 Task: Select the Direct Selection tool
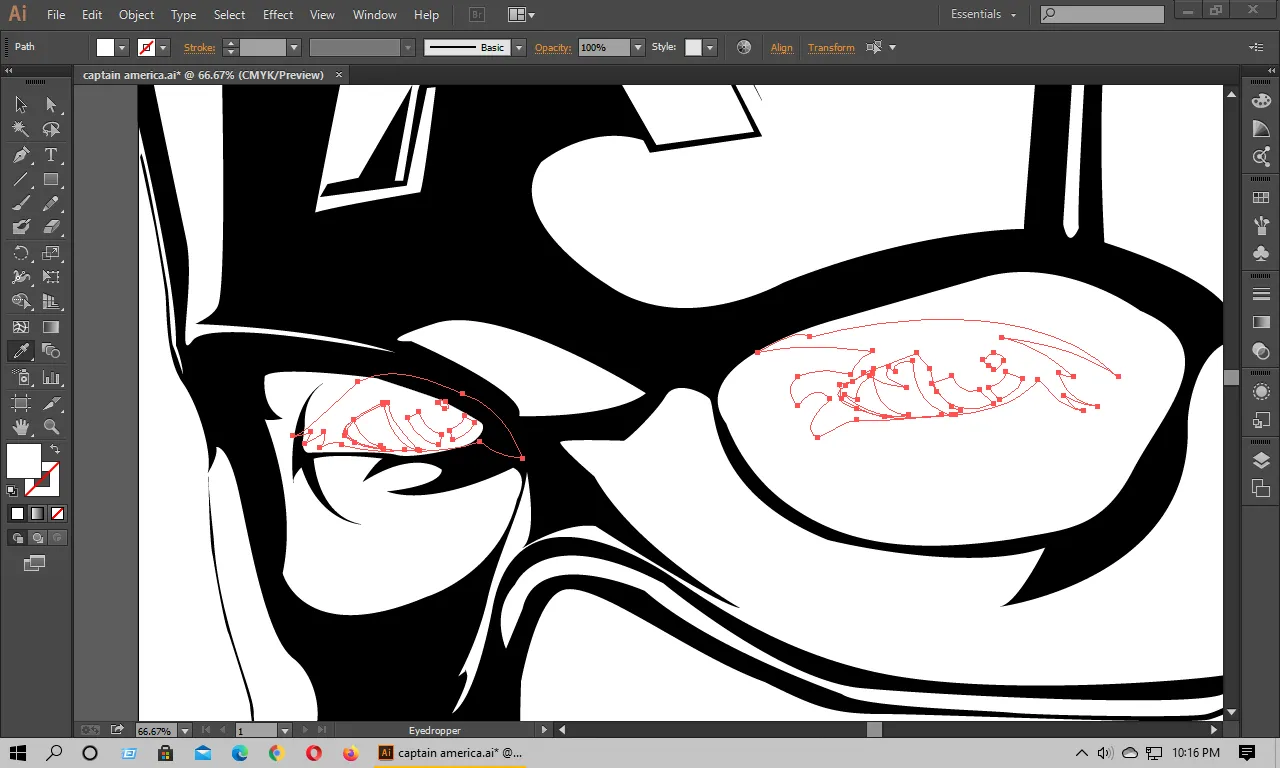(51, 105)
